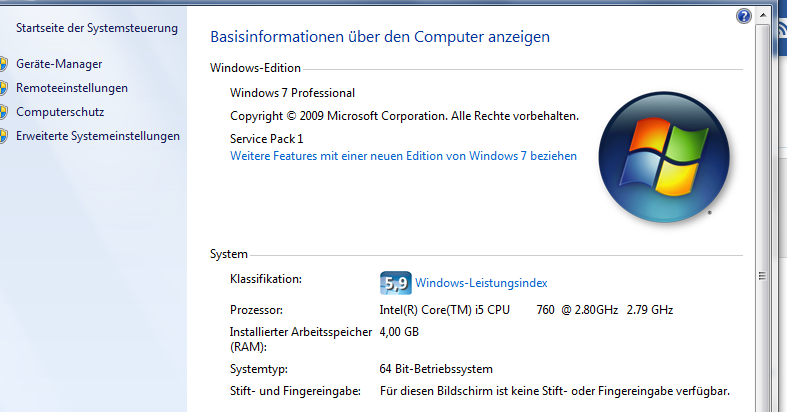Open the Geräte-Manager link
787x412 pixels.
pyautogui.click(x=59, y=64)
